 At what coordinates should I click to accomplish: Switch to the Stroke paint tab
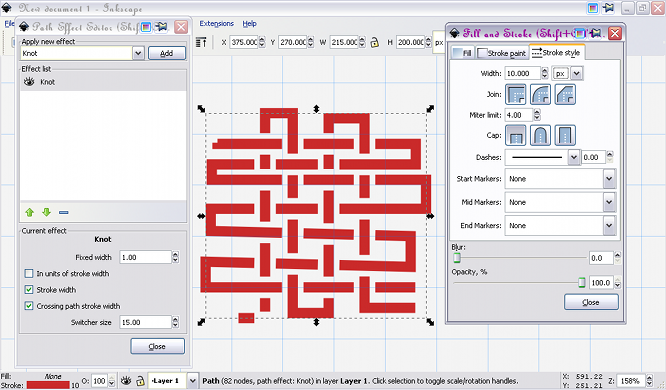pos(502,53)
